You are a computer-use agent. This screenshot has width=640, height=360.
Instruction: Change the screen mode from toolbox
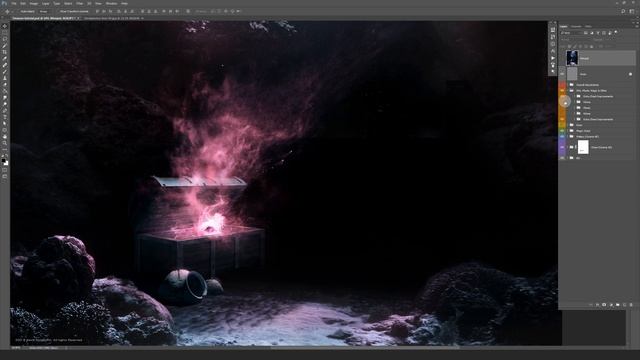(5, 177)
